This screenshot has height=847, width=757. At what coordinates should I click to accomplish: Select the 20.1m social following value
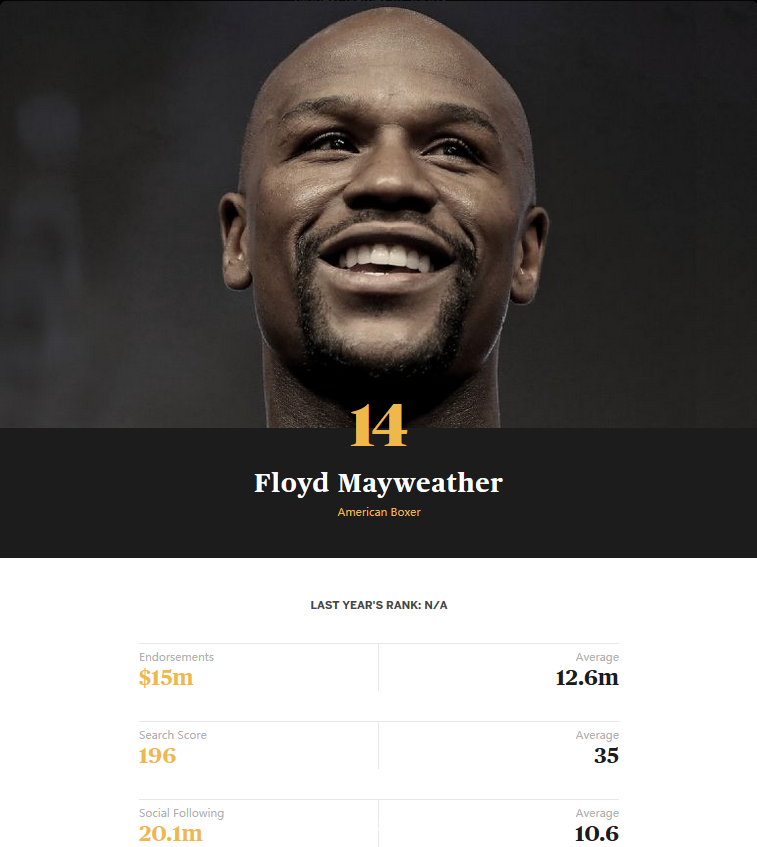170,833
